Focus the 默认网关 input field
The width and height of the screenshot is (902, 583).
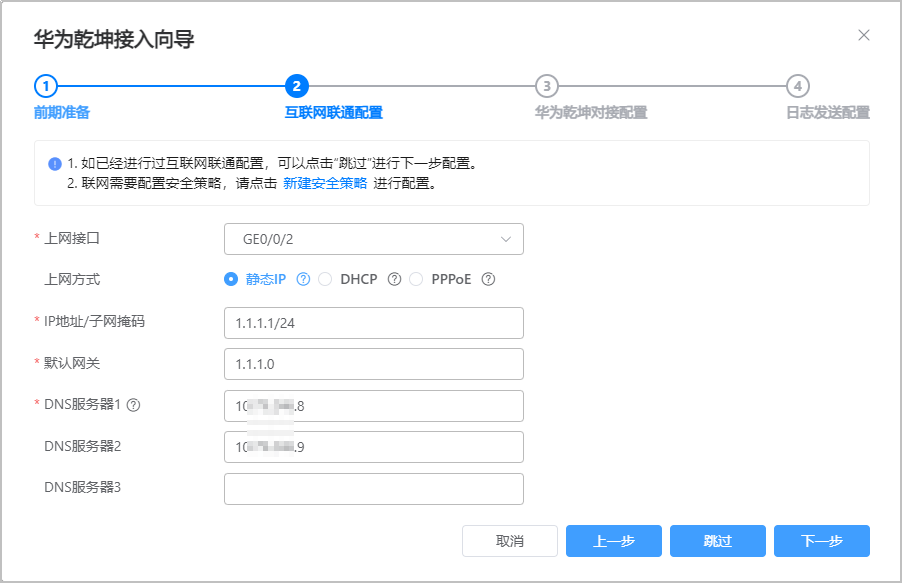(374, 364)
